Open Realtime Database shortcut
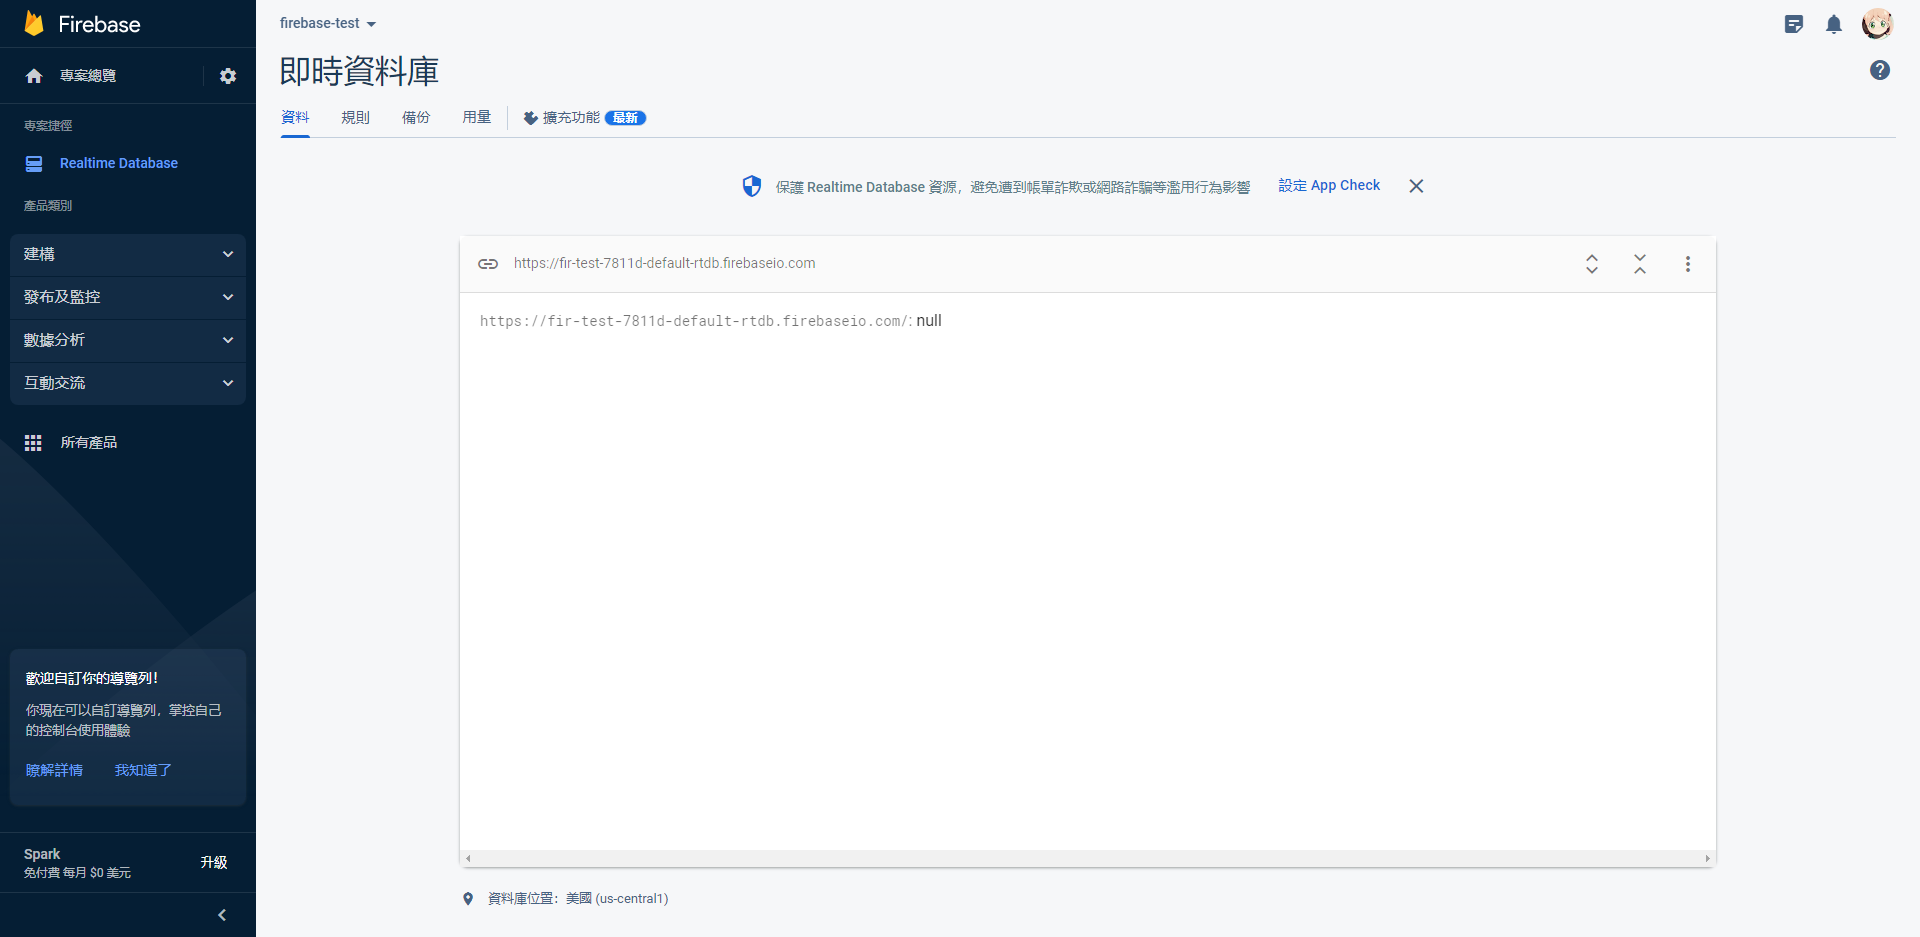The width and height of the screenshot is (1920, 937). (x=119, y=163)
